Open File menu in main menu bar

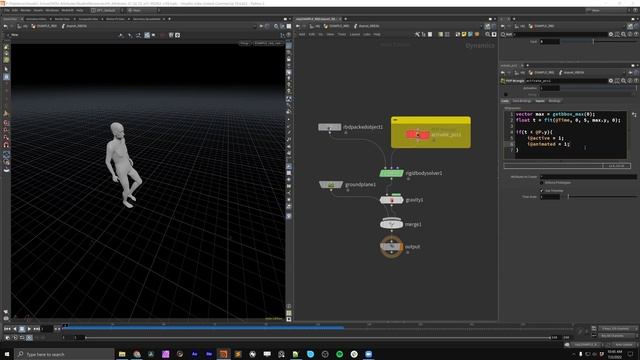tap(7, 10)
